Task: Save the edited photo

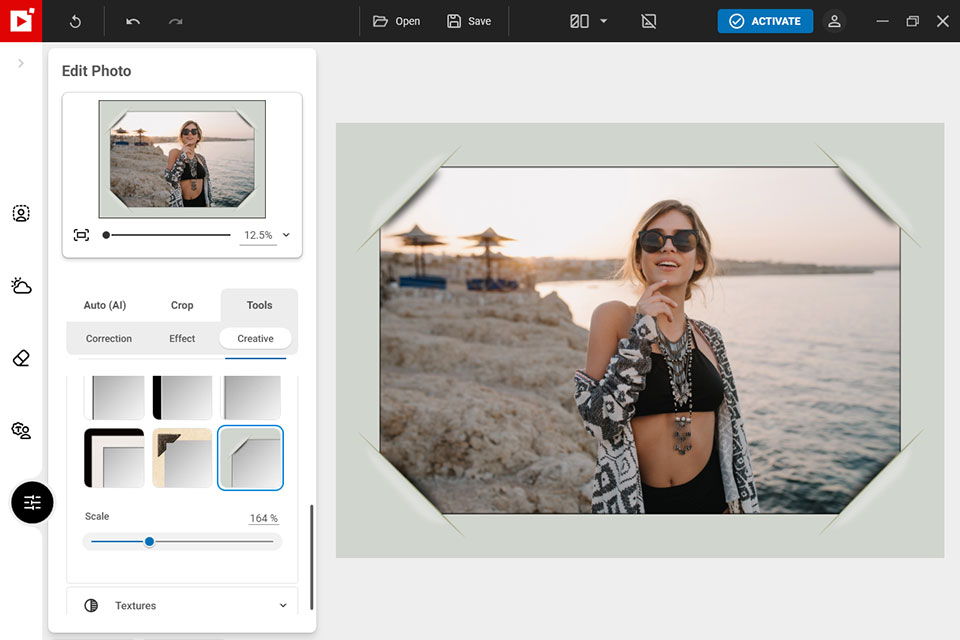Action: pyautogui.click(x=469, y=21)
